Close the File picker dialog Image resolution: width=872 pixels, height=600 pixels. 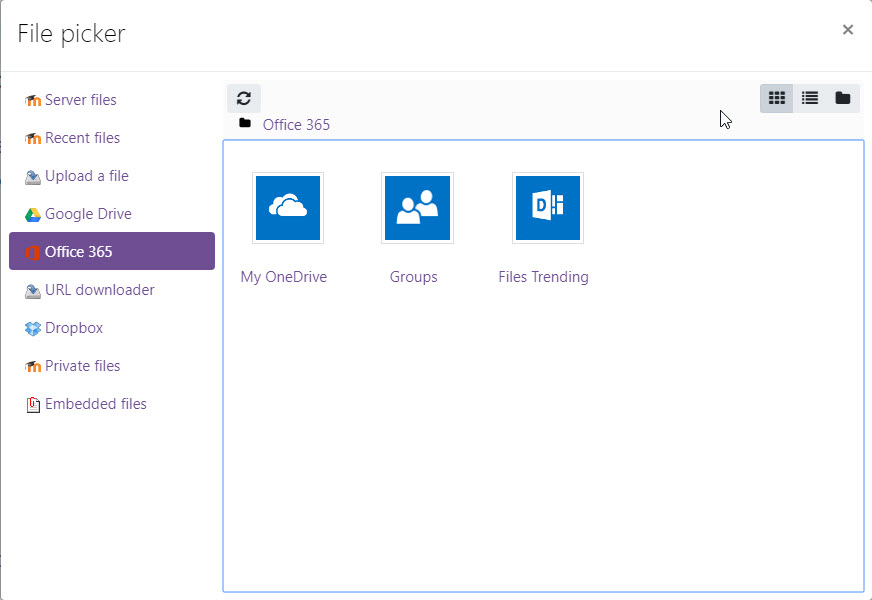(848, 30)
